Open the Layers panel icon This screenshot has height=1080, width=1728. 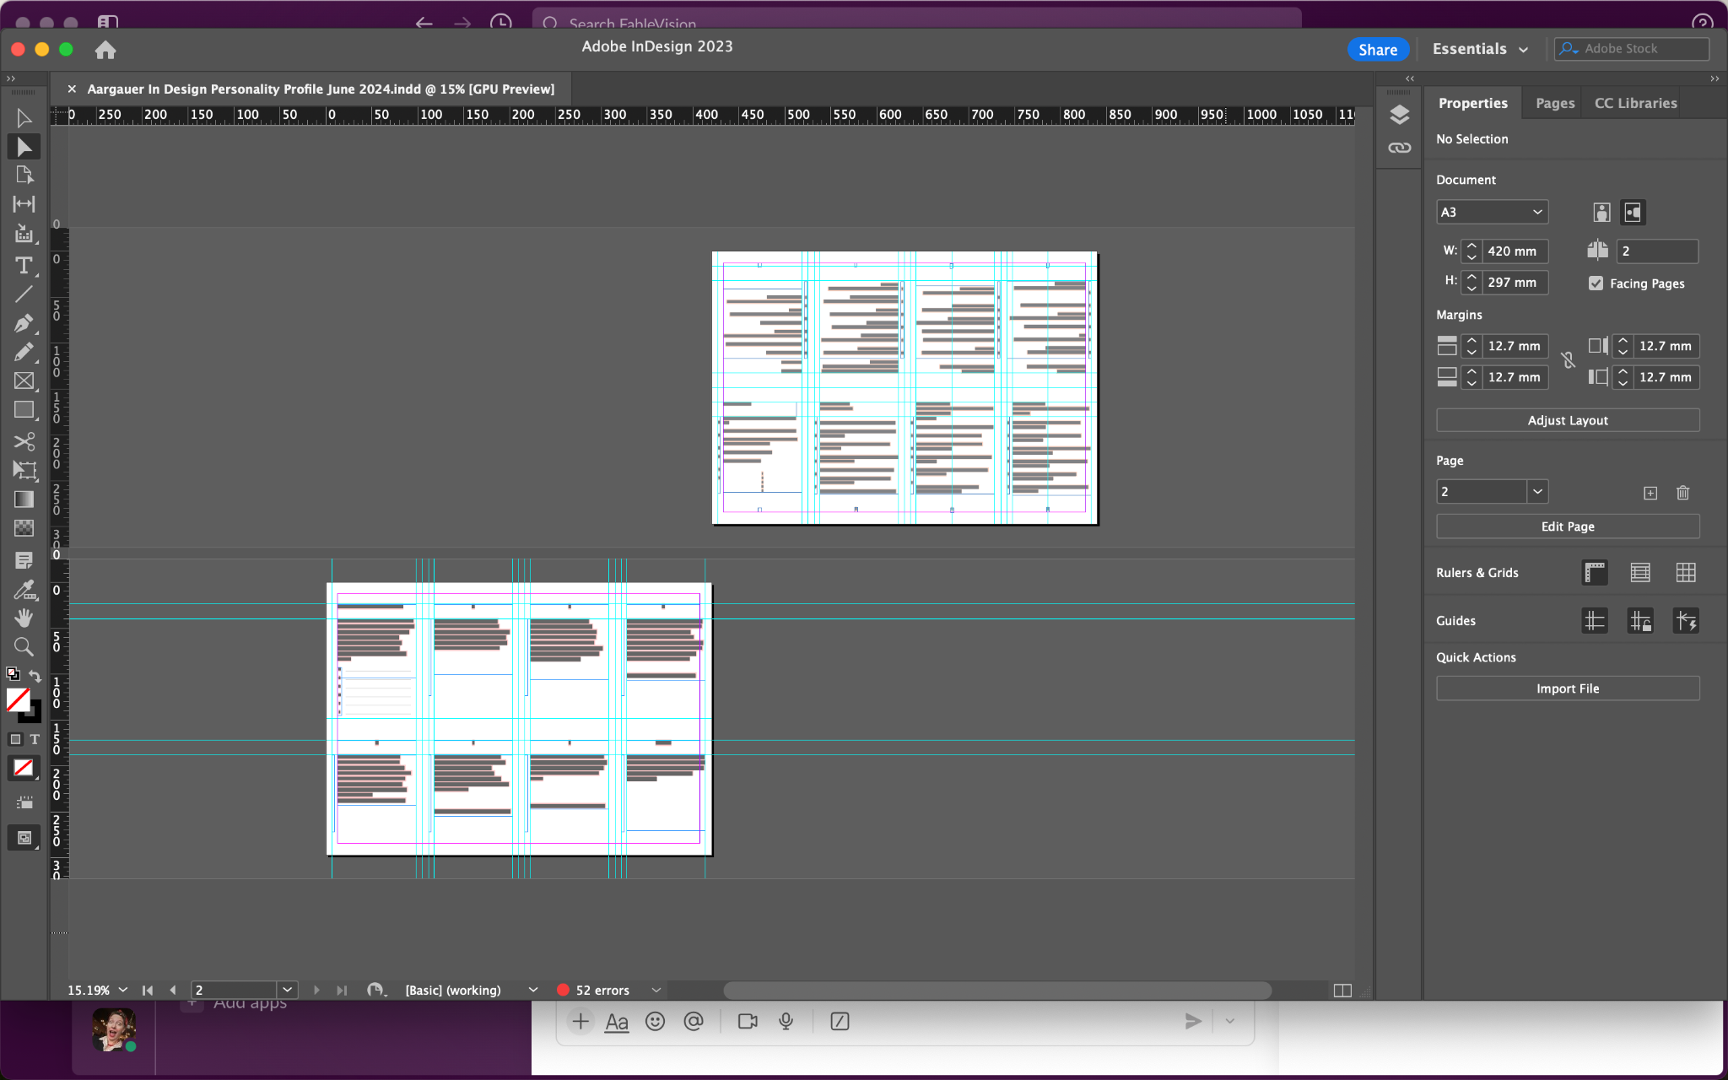[x=1399, y=114]
